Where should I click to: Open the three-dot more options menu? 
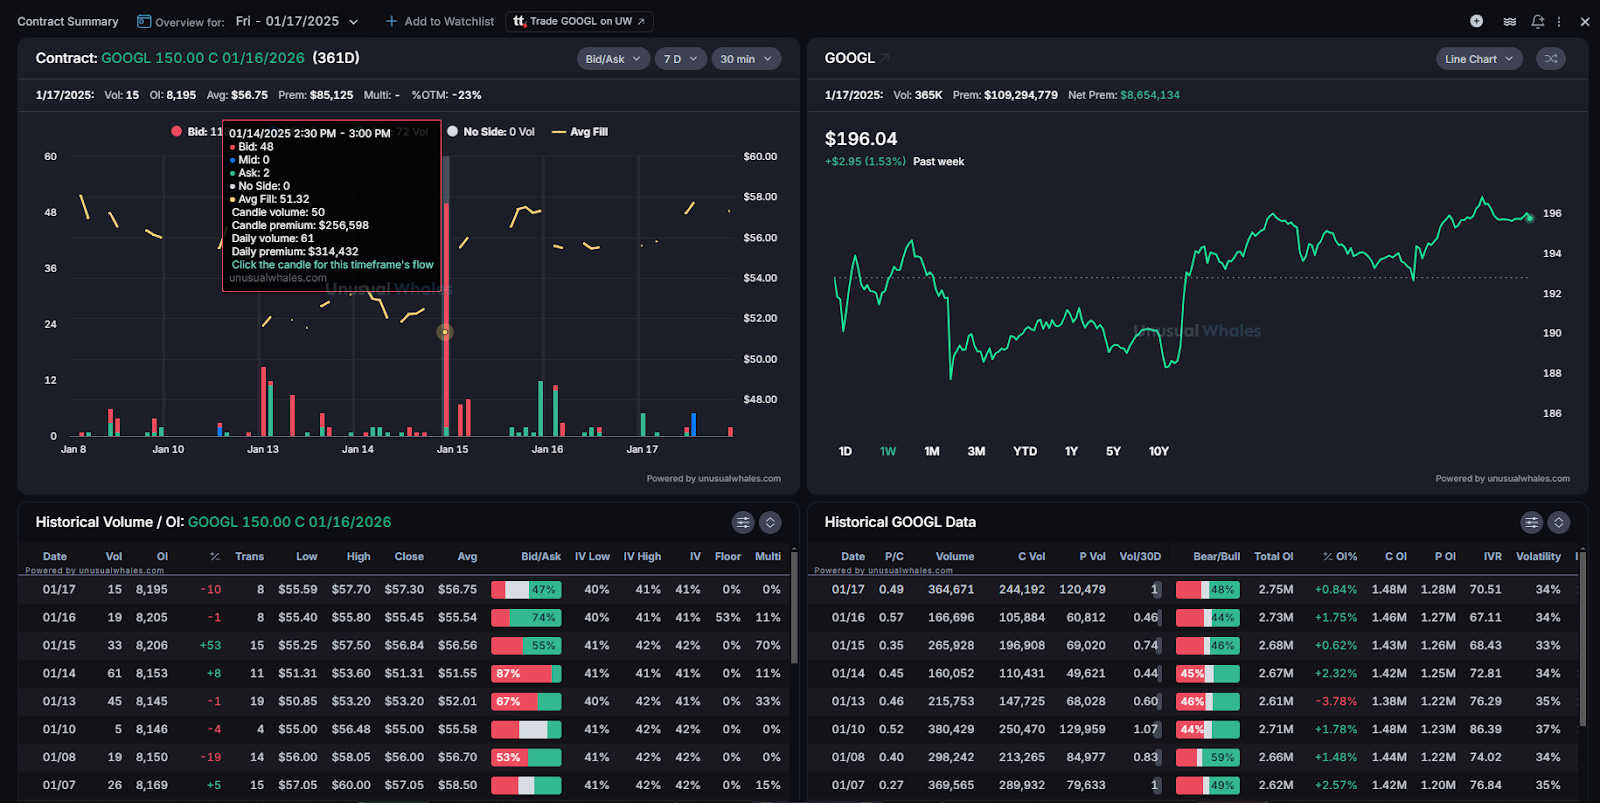pos(1559,21)
